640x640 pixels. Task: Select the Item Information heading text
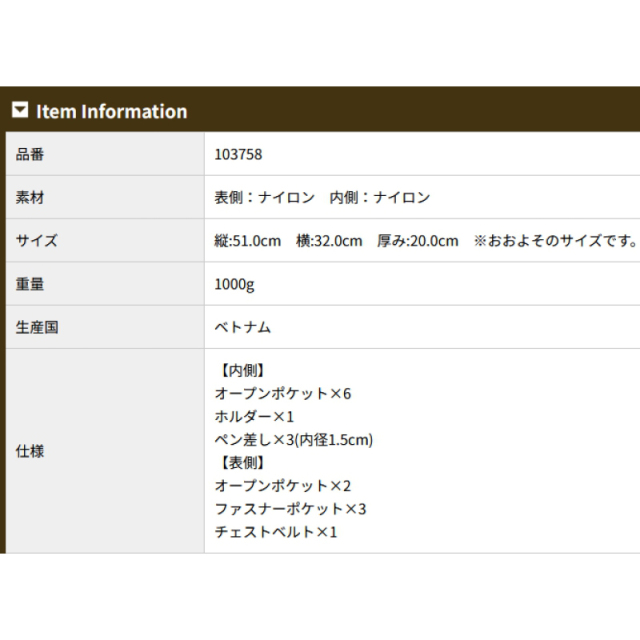(x=111, y=111)
